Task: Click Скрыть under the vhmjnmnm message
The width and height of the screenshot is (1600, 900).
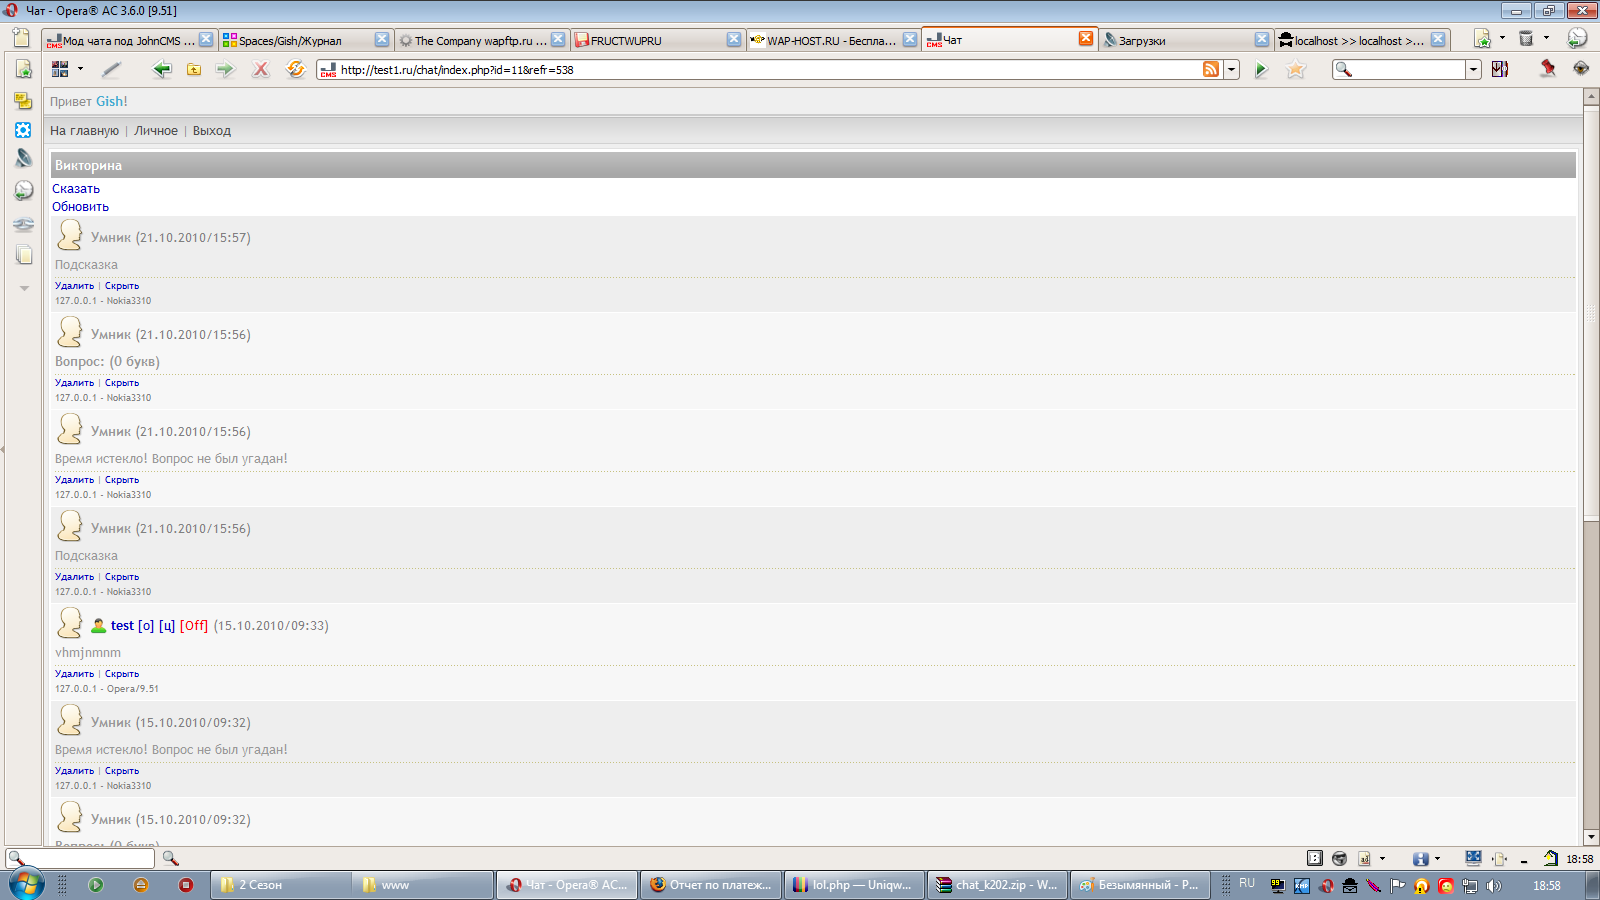Action: (x=122, y=674)
